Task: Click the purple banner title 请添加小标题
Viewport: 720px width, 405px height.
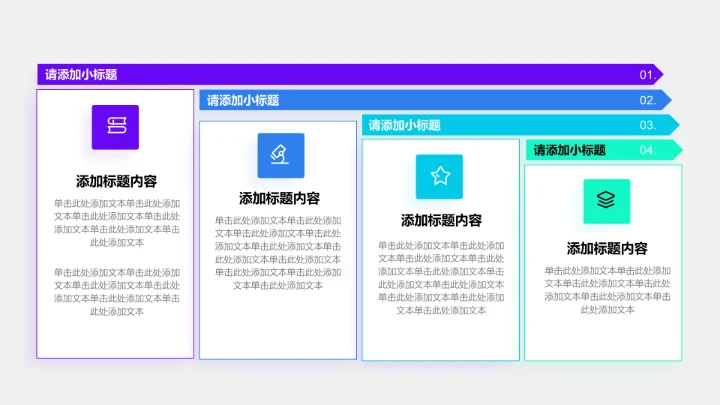Action: tap(81, 75)
